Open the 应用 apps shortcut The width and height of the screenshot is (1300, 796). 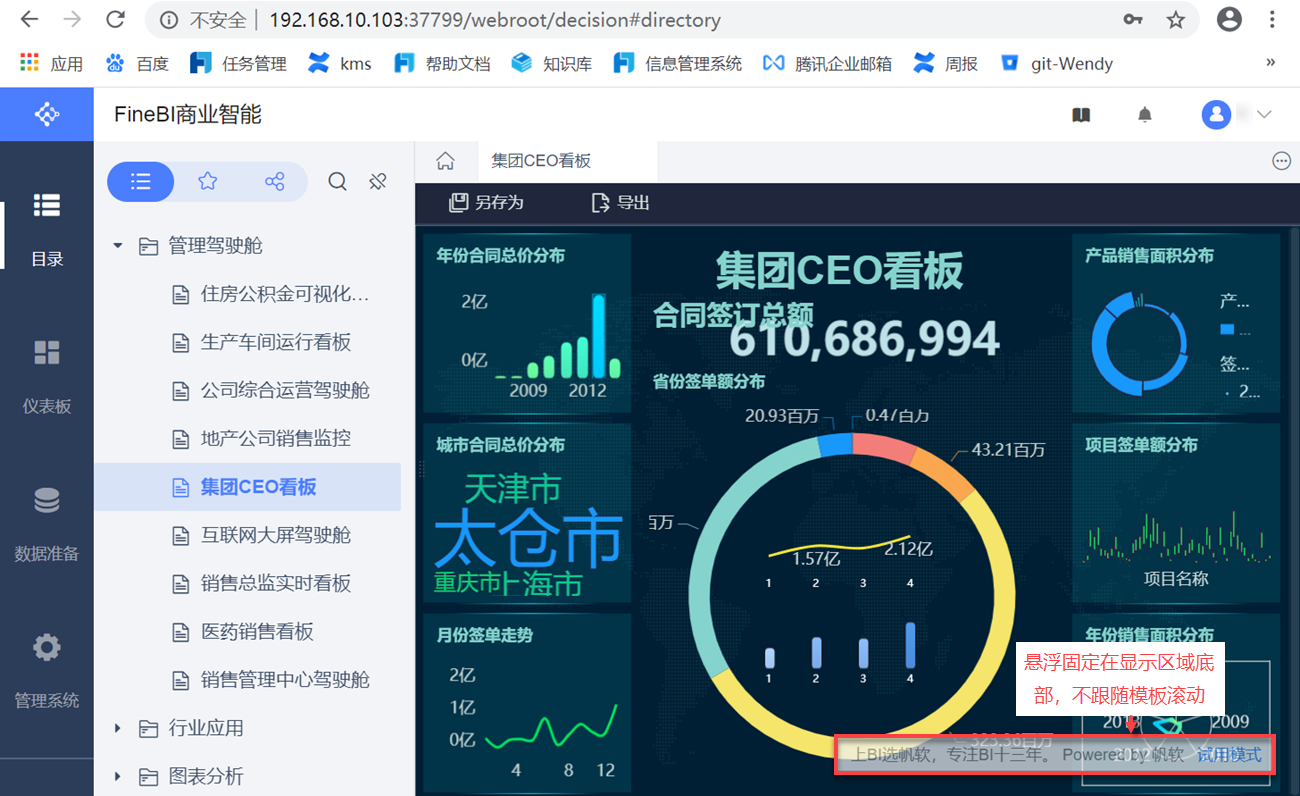(x=51, y=63)
